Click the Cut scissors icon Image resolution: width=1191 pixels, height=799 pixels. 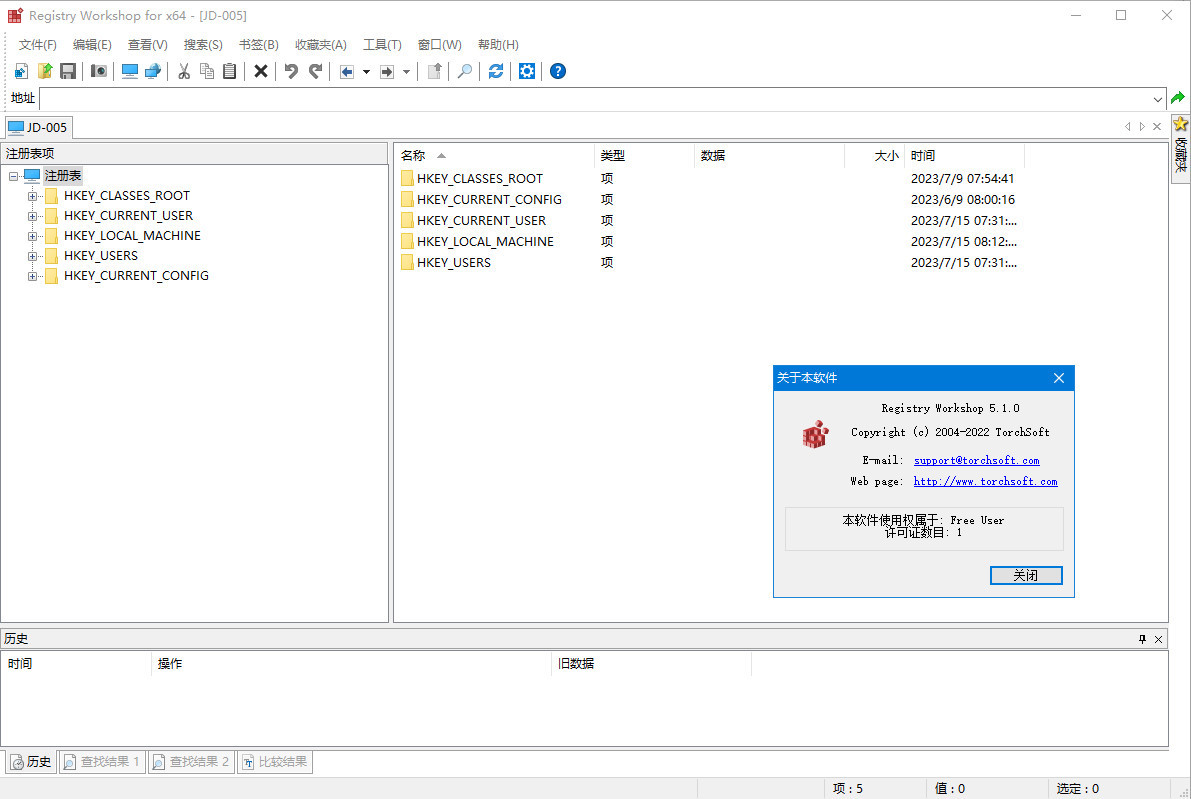184,71
